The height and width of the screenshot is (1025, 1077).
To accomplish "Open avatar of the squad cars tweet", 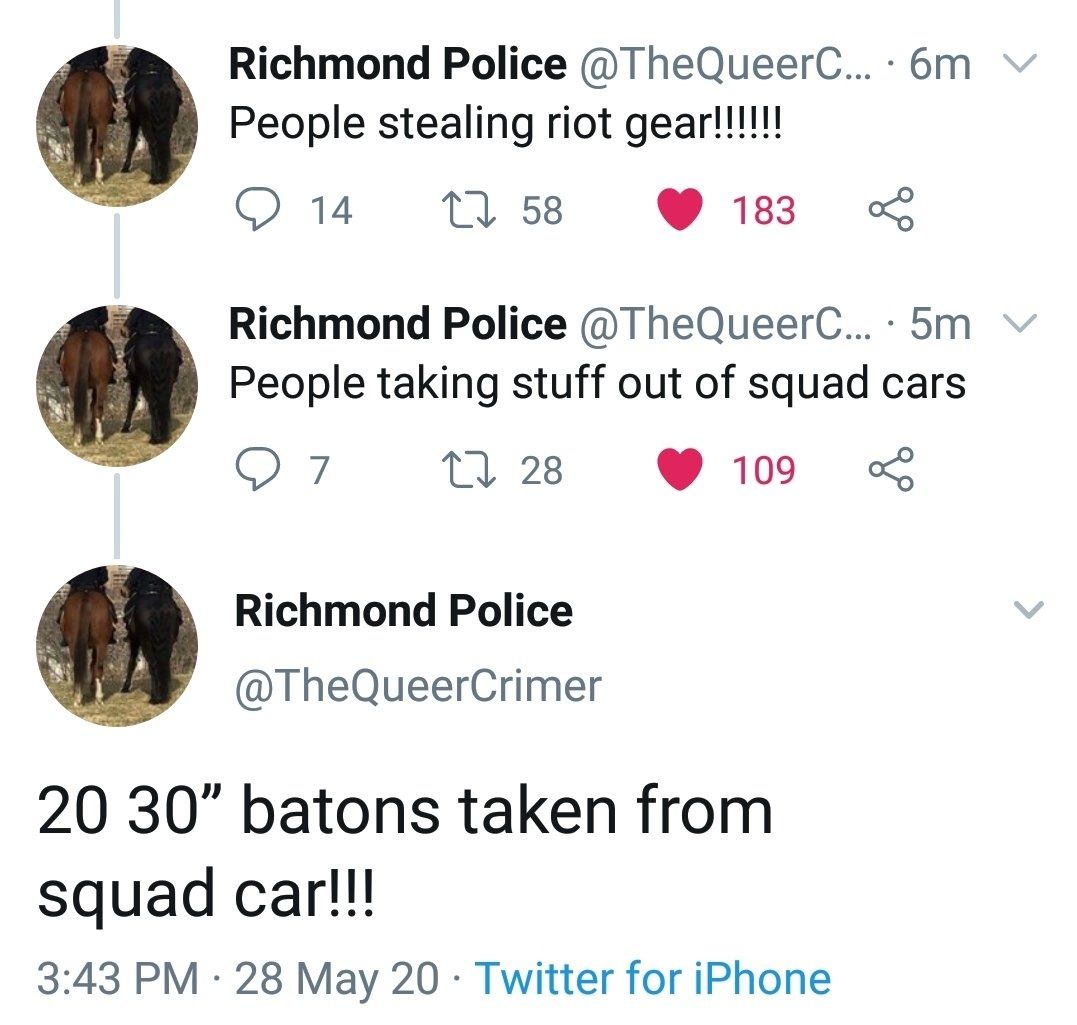I will click(x=116, y=385).
